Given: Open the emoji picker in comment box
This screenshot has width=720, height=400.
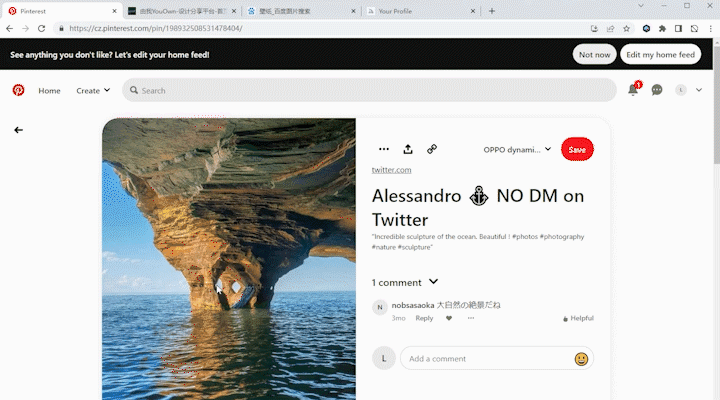Looking at the screenshot, I should tap(581, 359).
